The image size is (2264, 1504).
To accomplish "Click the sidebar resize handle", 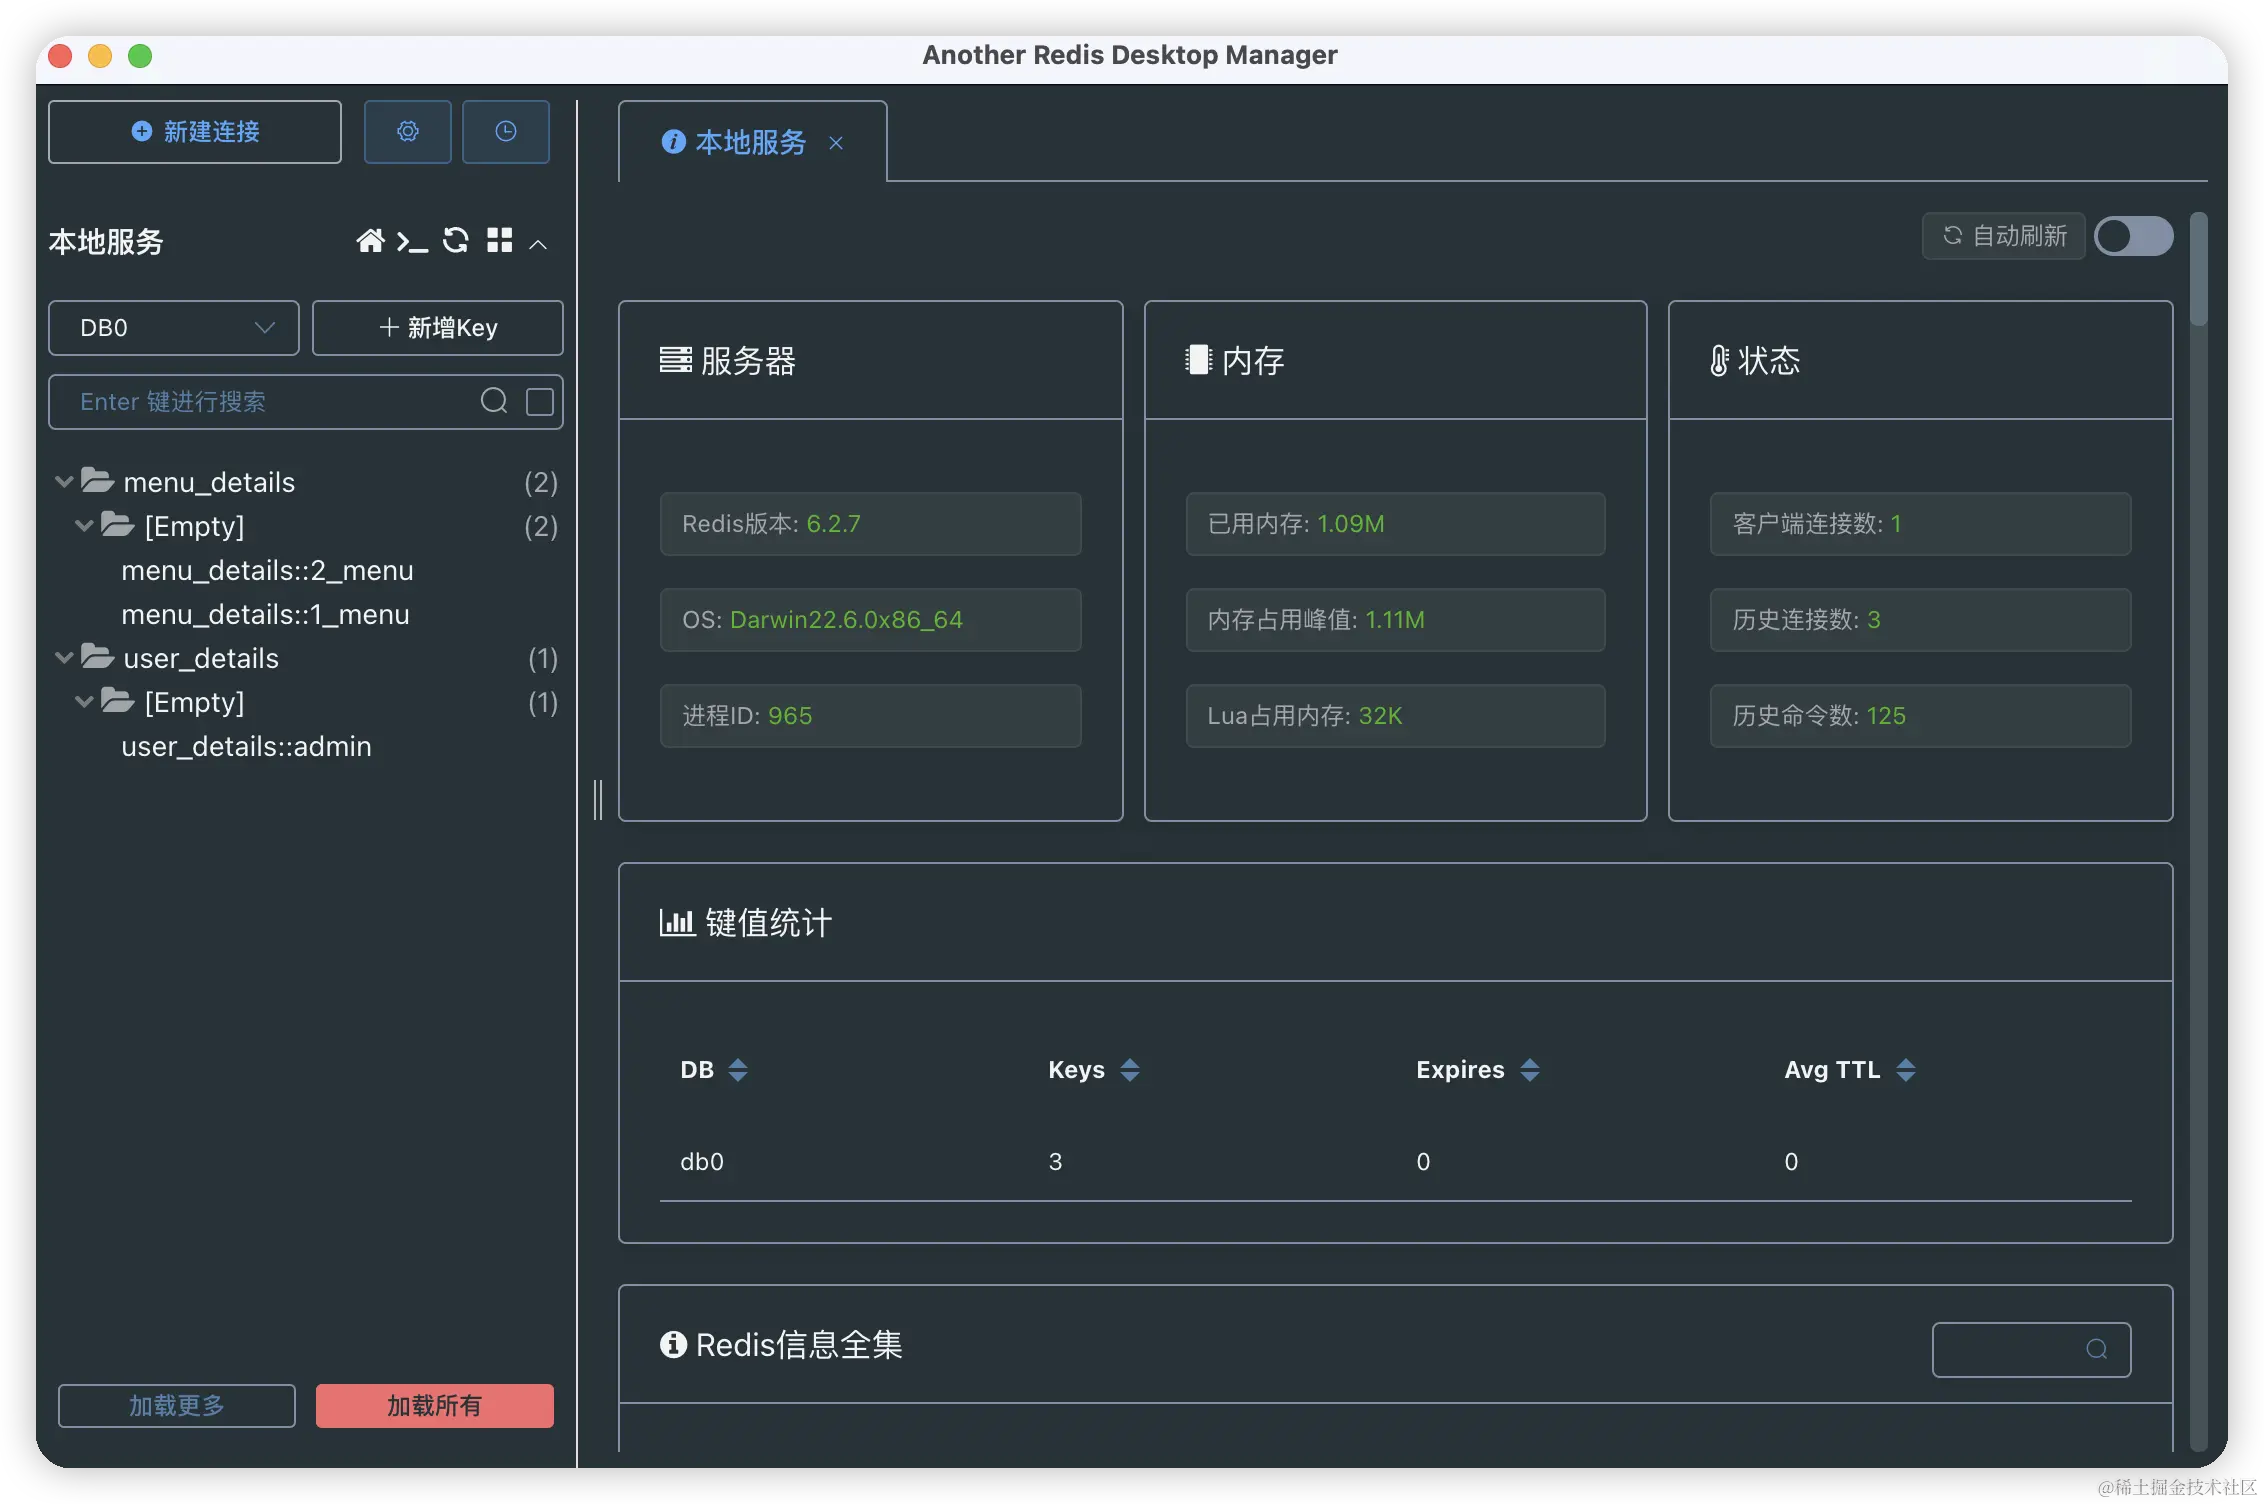I will click(x=598, y=800).
